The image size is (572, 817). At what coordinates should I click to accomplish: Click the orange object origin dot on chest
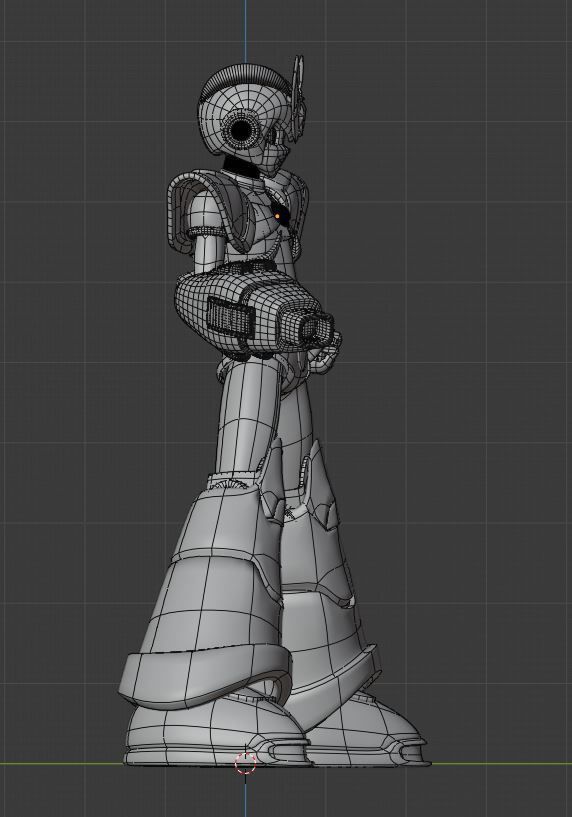click(x=278, y=216)
